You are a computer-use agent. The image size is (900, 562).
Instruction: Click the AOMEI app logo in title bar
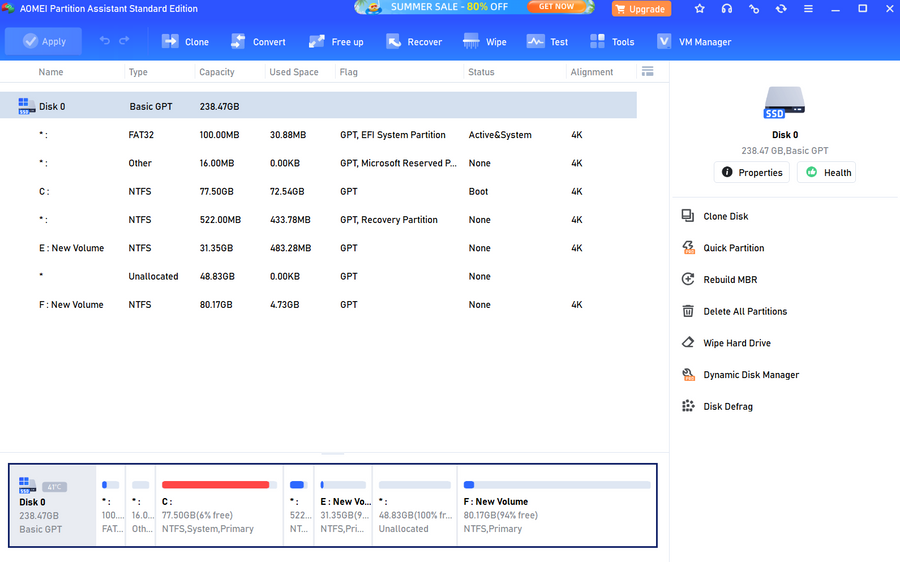click(8, 8)
